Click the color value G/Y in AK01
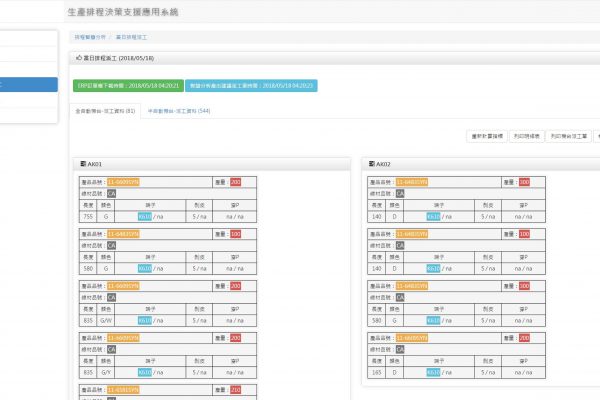The image size is (600, 400). click(106, 372)
